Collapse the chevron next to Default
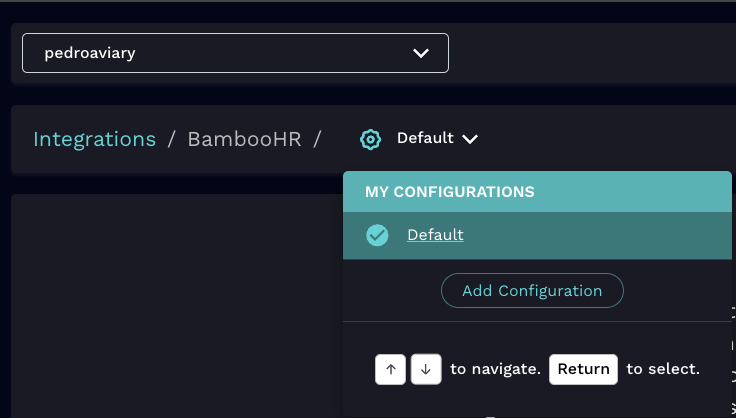 pyautogui.click(x=470, y=139)
